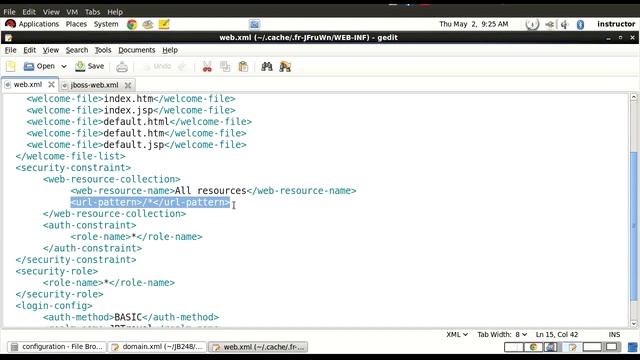The height and width of the screenshot is (360, 640).
Task: Select the first workspace in switcher
Action: point(514,347)
